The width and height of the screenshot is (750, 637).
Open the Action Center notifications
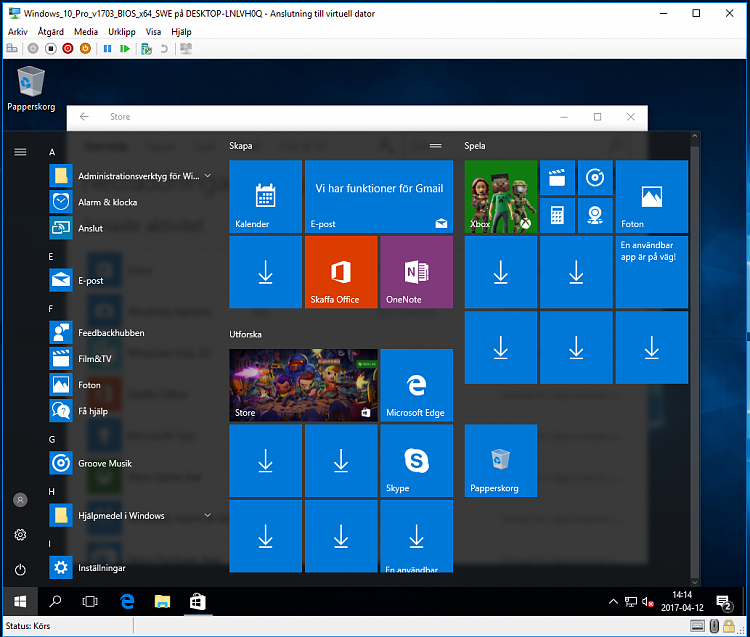(724, 603)
